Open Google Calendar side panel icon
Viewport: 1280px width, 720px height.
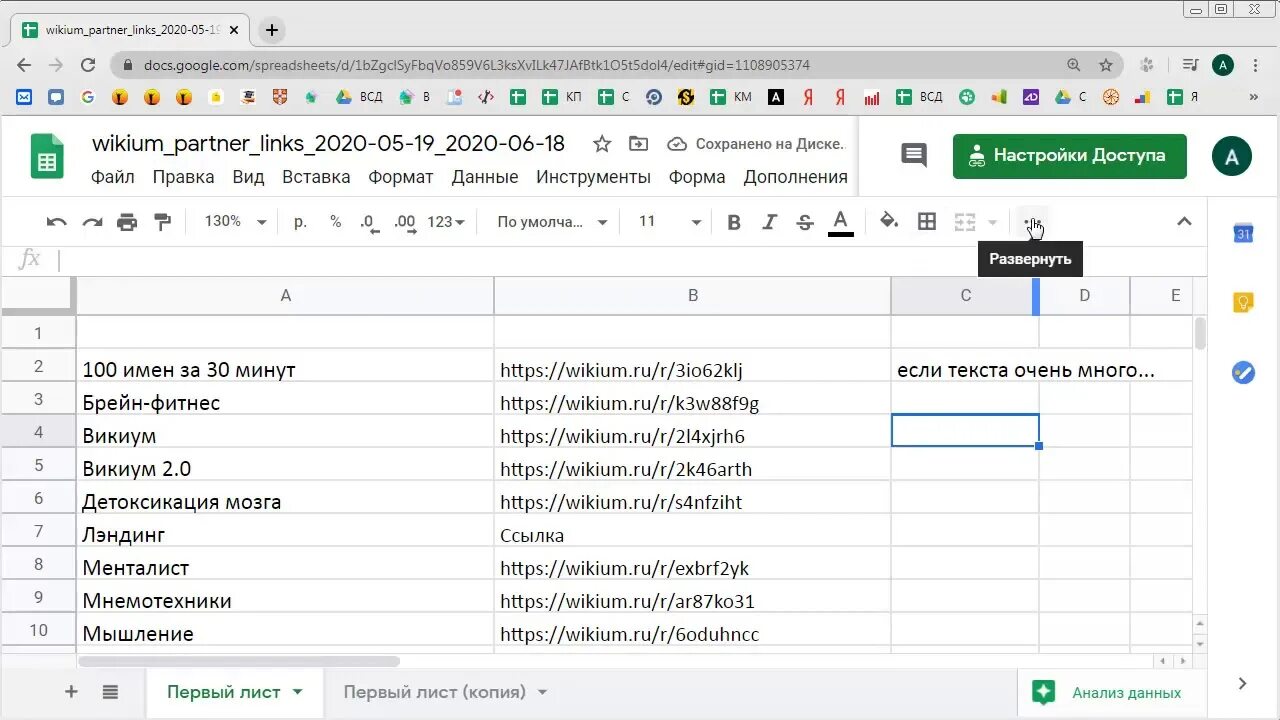[x=1243, y=233]
